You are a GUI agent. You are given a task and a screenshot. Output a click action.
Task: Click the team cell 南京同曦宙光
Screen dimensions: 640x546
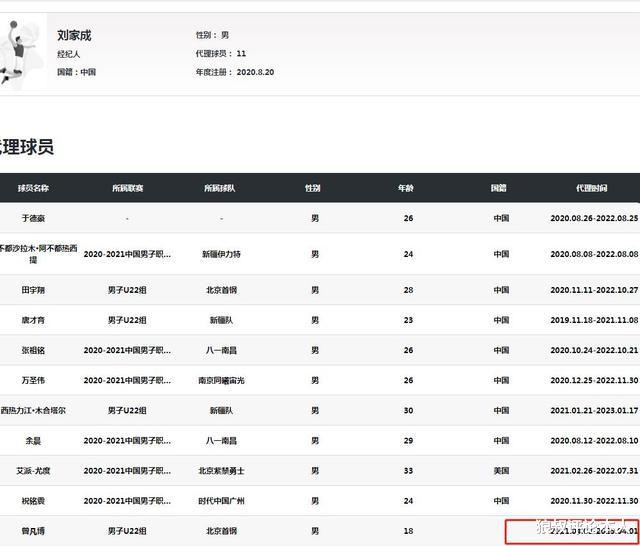coord(221,380)
